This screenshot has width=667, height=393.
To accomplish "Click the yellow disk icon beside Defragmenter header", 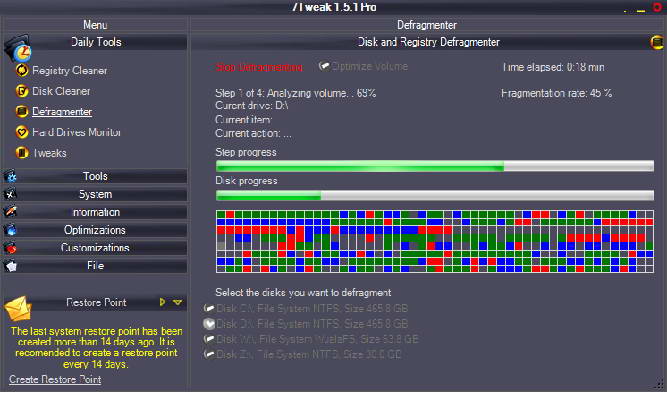I will coord(657,42).
